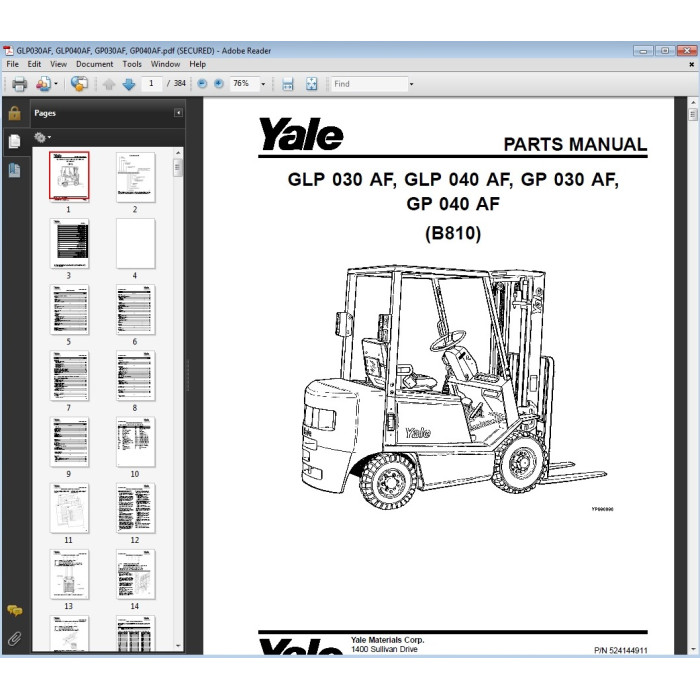This screenshot has width=700, height=700.
Task: Open the Document menu
Action: pos(95,64)
